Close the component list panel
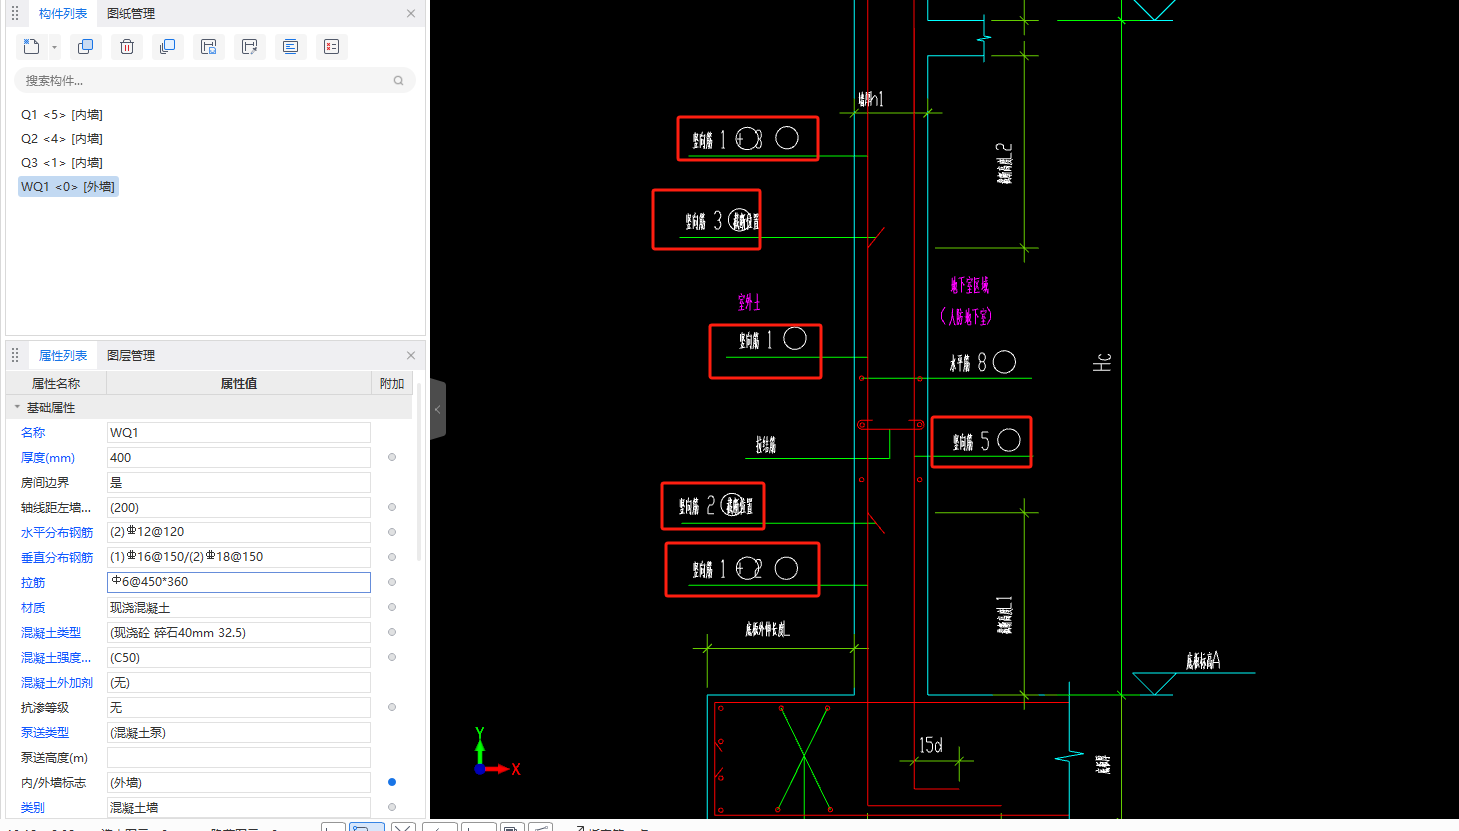The image size is (1459, 831). pyautogui.click(x=411, y=14)
